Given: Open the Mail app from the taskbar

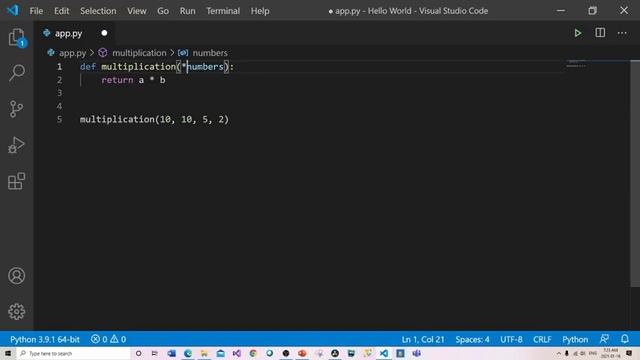Looking at the screenshot, I should click(x=220, y=353).
